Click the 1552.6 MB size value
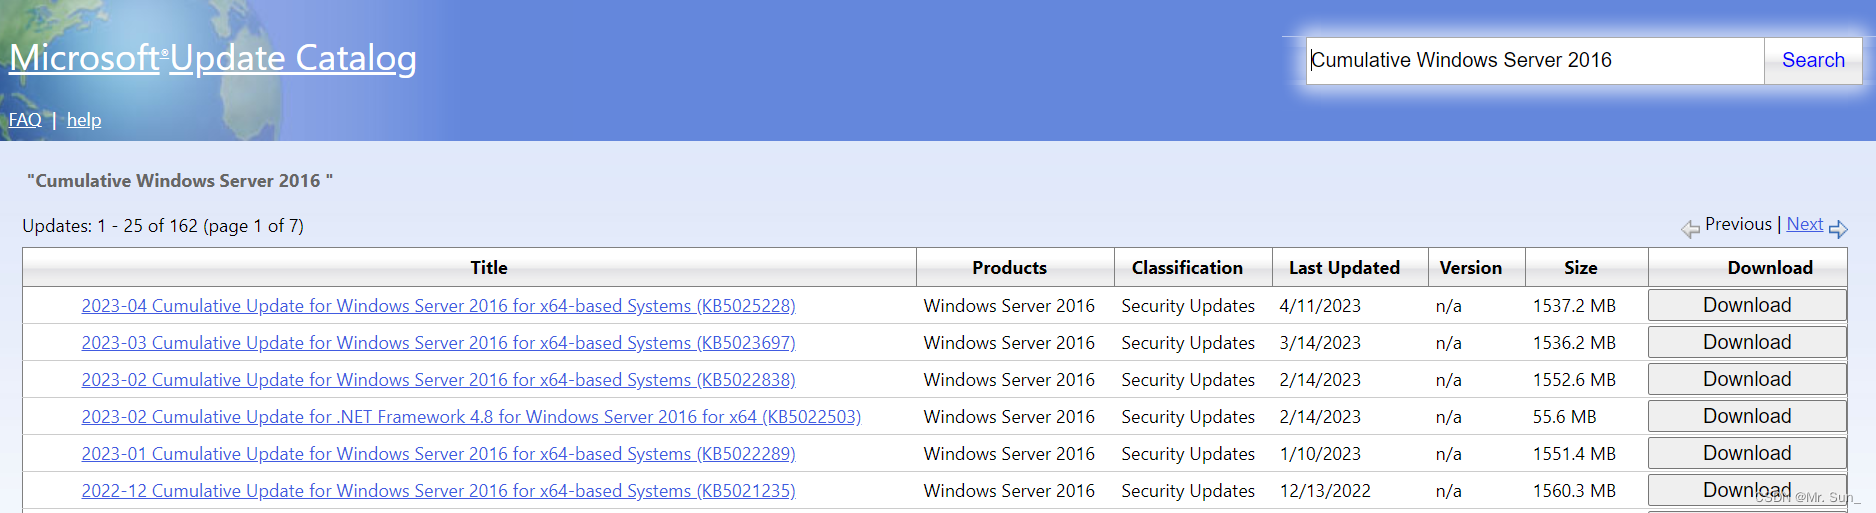1876x513 pixels. coord(1574,380)
